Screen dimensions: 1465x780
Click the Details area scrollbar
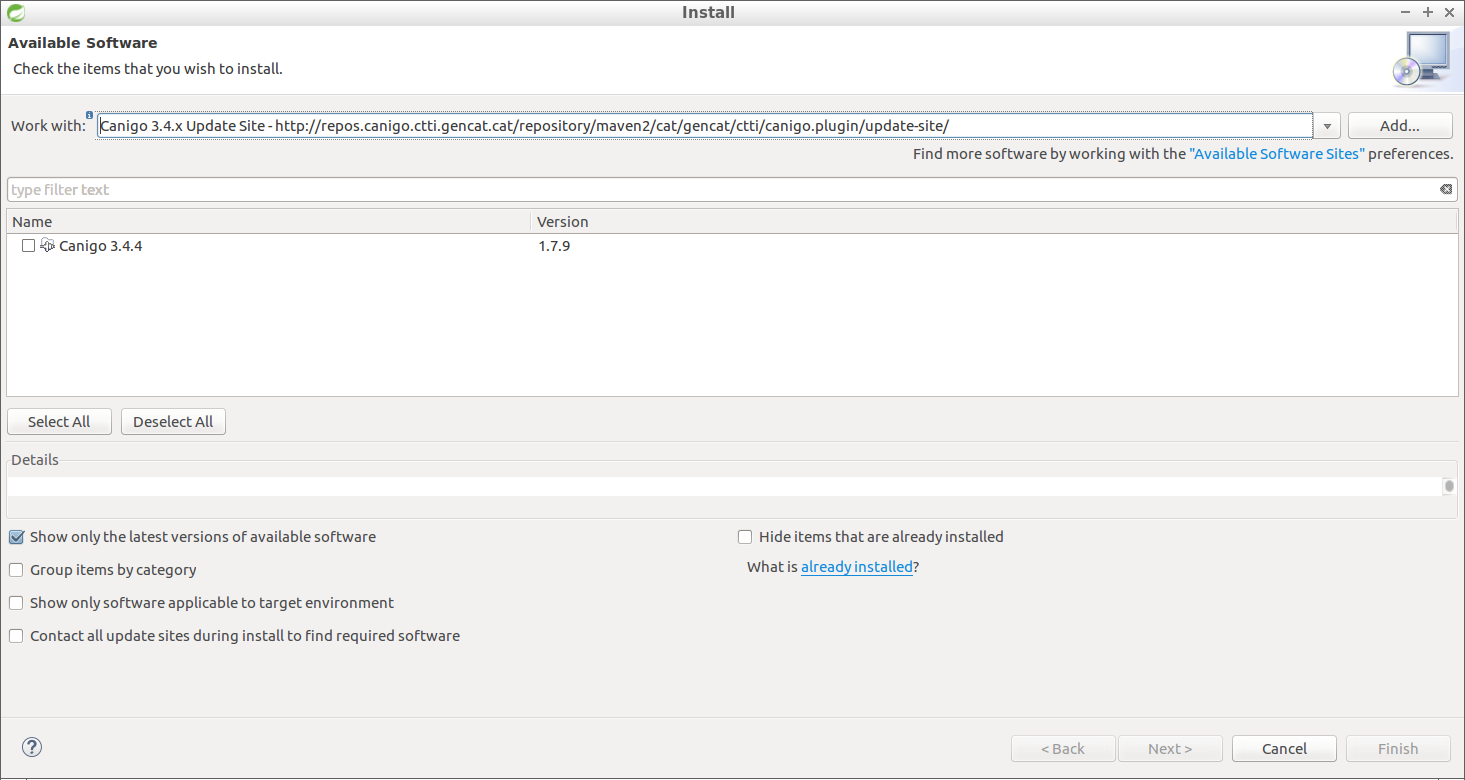click(1449, 486)
